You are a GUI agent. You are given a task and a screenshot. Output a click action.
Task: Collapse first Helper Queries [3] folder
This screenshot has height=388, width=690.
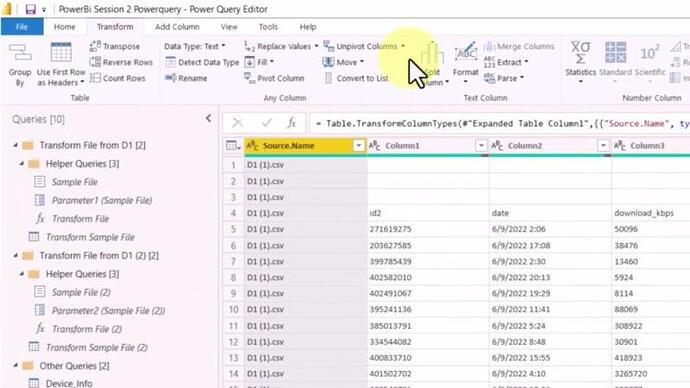pos(22,163)
